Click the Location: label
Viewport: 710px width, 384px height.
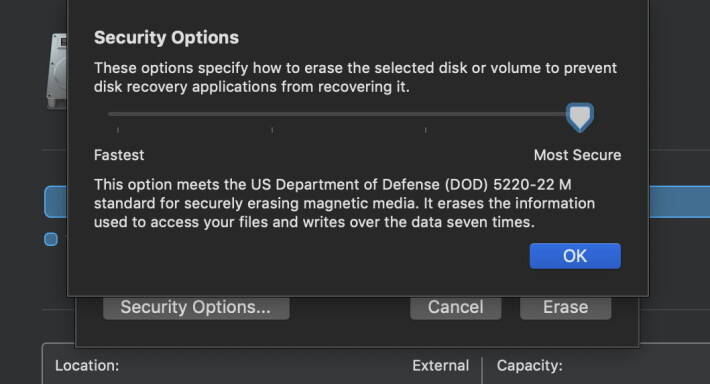[x=87, y=365]
